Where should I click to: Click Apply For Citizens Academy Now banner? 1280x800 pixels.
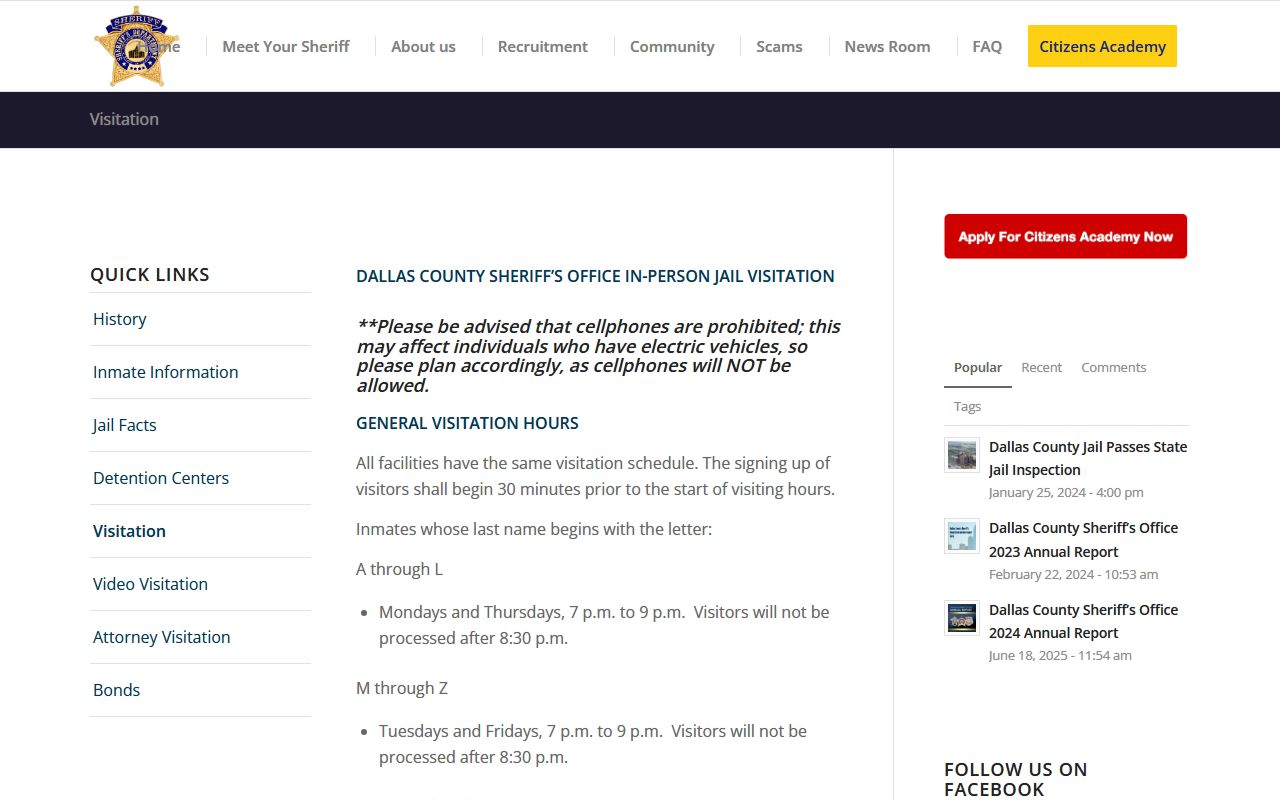click(x=1065, y=236)
